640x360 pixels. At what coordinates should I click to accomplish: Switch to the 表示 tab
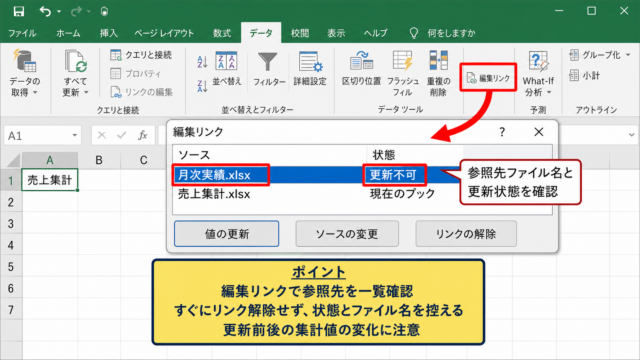(336, 33)
